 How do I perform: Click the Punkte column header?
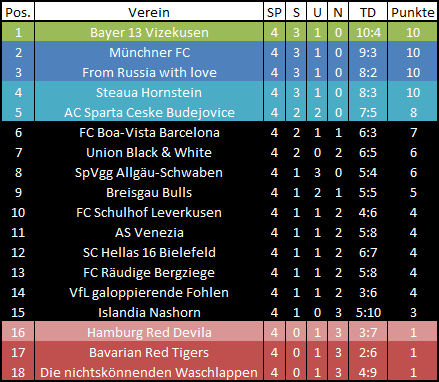[x=412, y=12]
